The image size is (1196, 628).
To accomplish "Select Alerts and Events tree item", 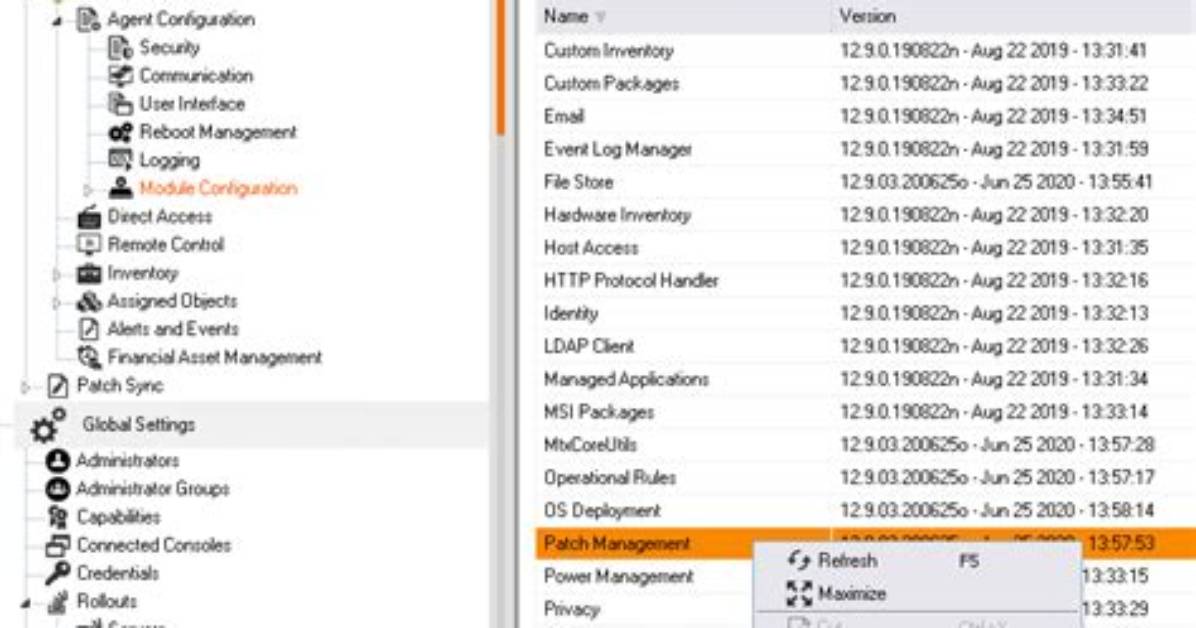I will 173,329.
